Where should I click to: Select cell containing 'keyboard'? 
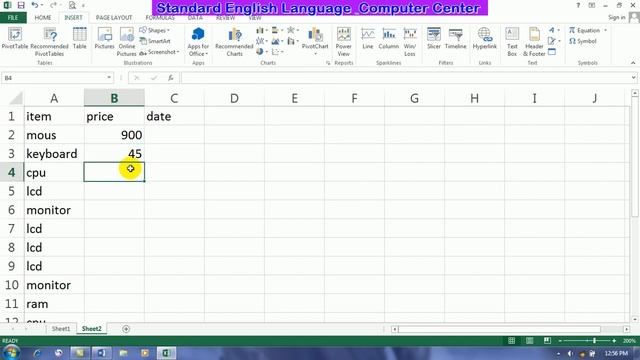tap(54, 154)
